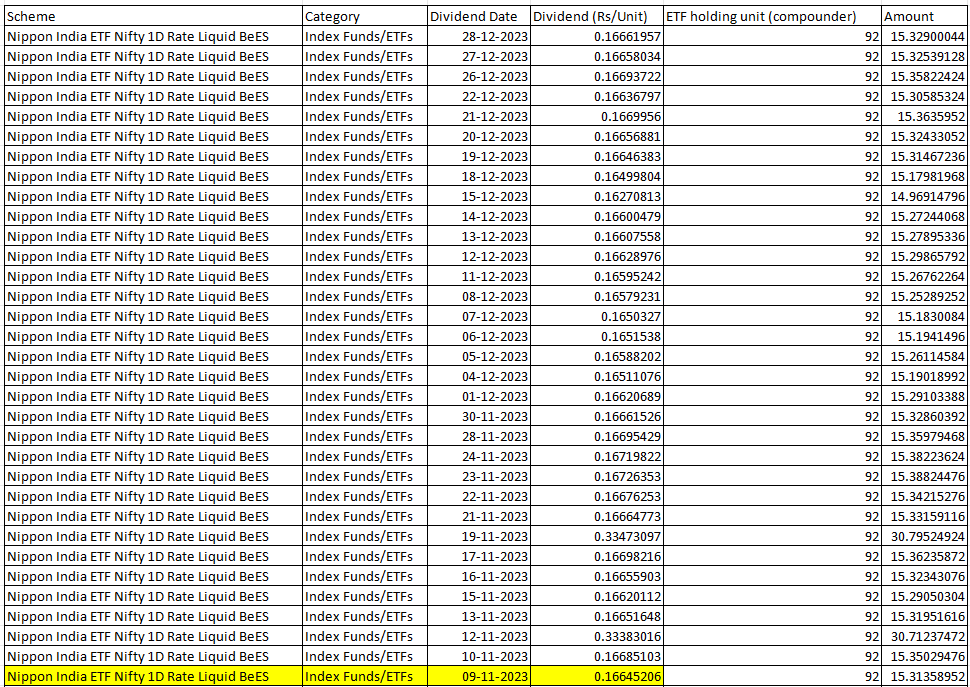Click dividend value 0.33473097
Image resolution: width=970 pixels, height=687 pixels.
point(596,536)
